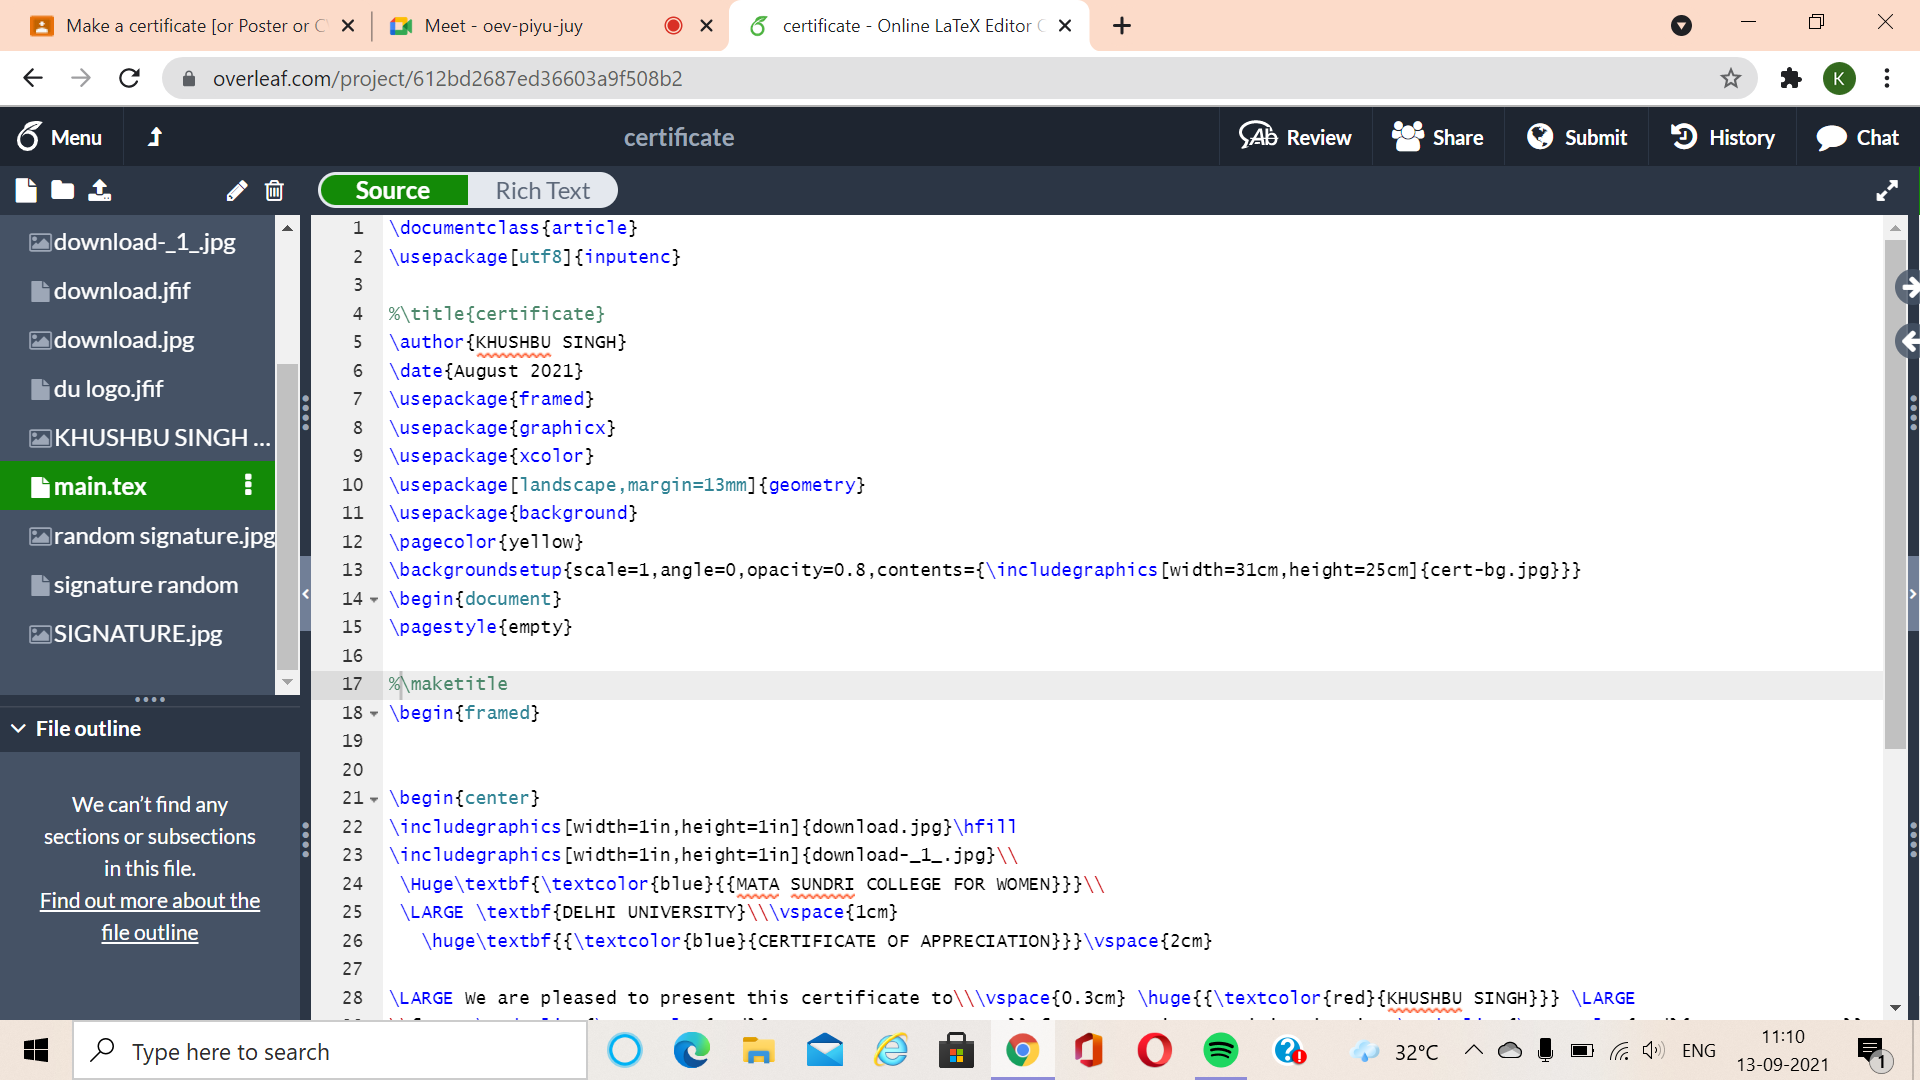Open the Chat panel
Image resolution: width=1920 pixels, height=1080 pixels.
point(1857,137)
